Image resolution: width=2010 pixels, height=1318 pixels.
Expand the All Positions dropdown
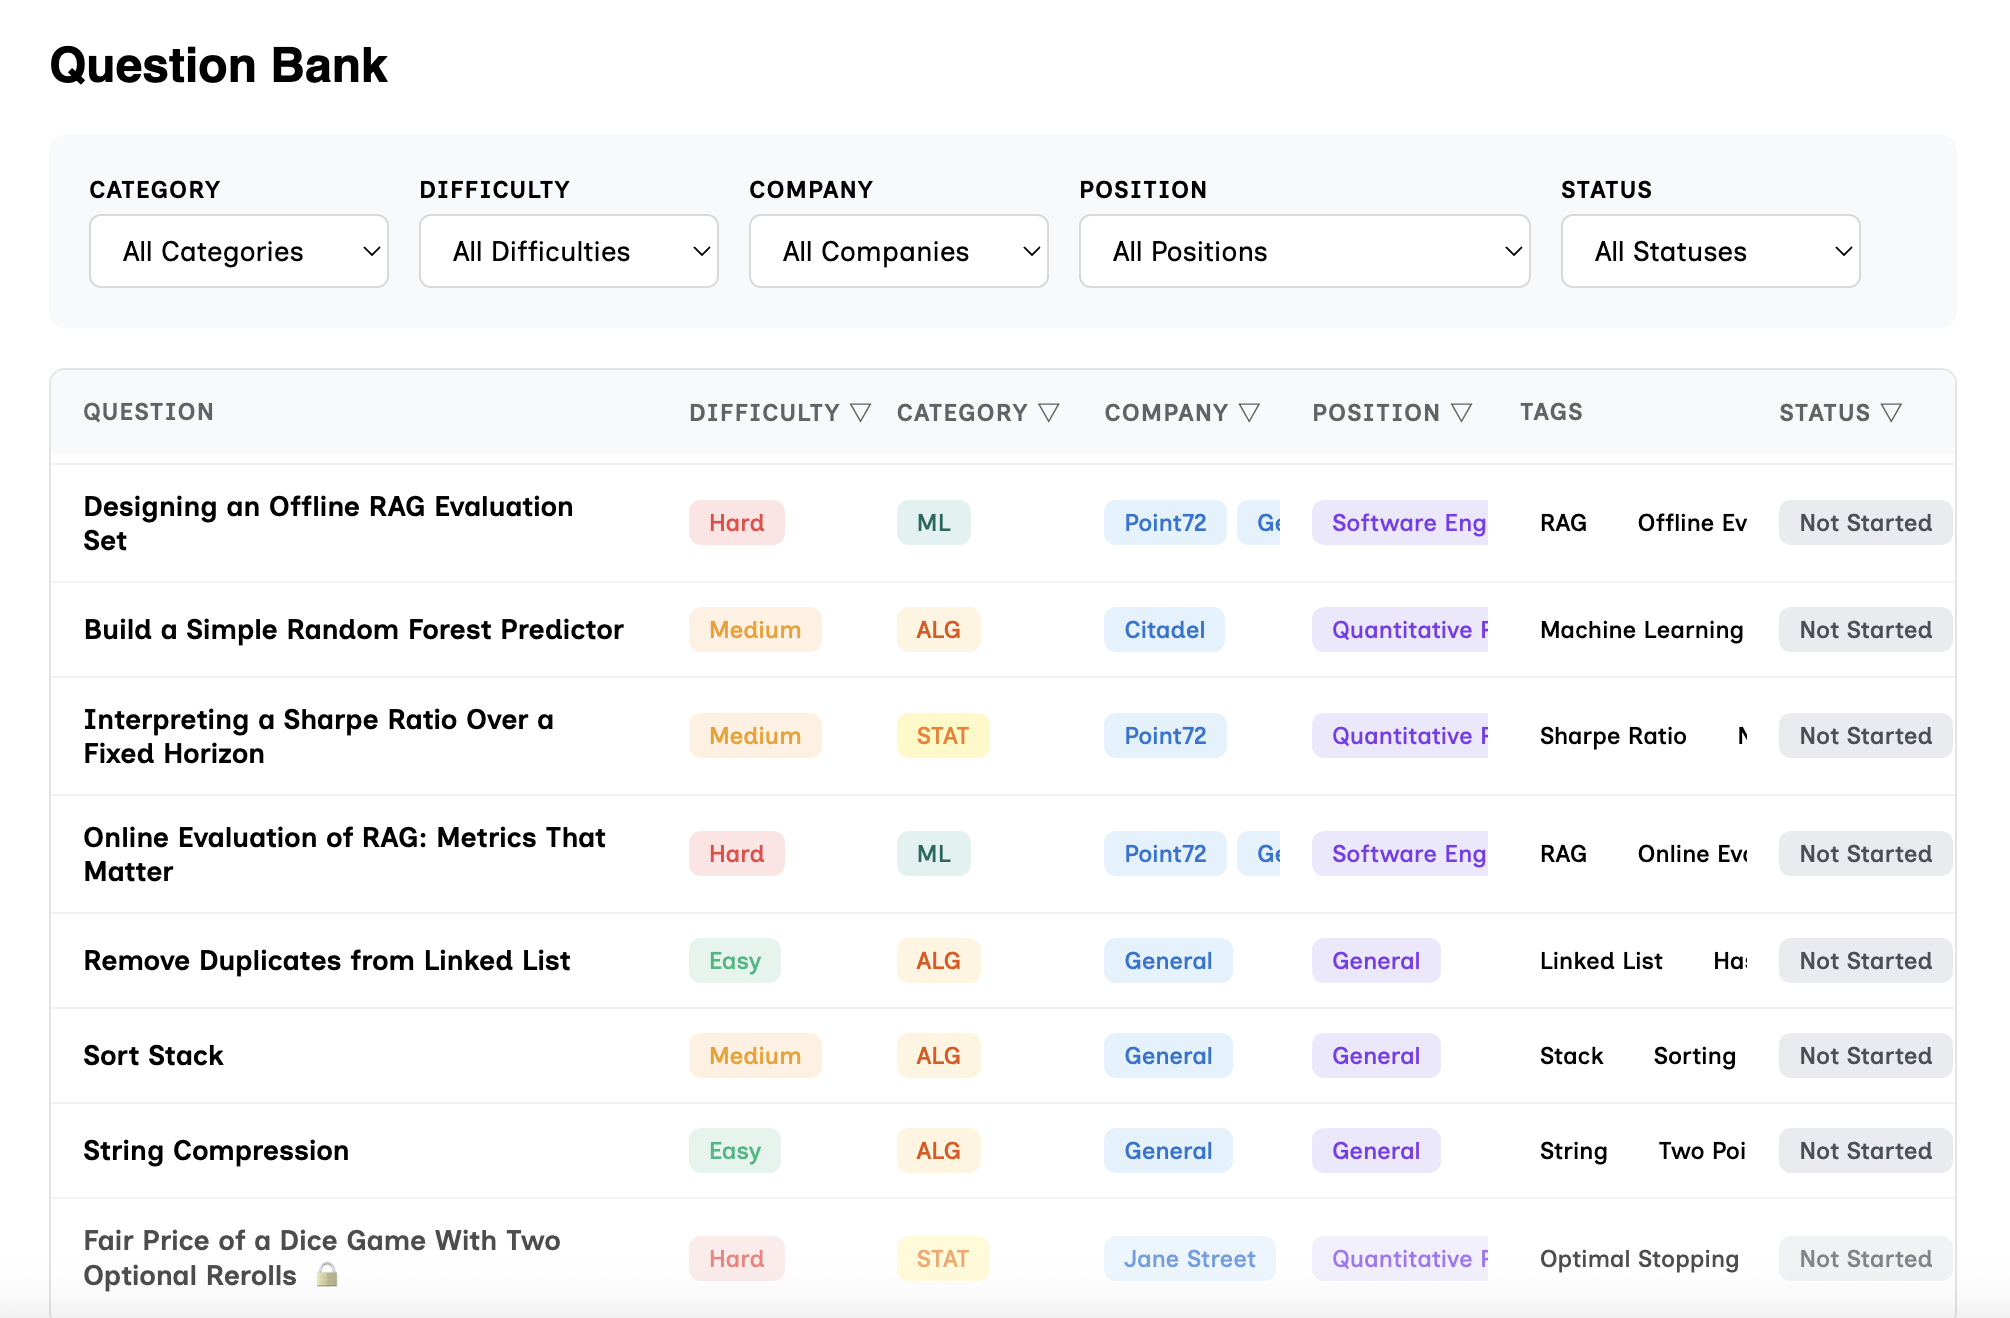pos(1304,251)
